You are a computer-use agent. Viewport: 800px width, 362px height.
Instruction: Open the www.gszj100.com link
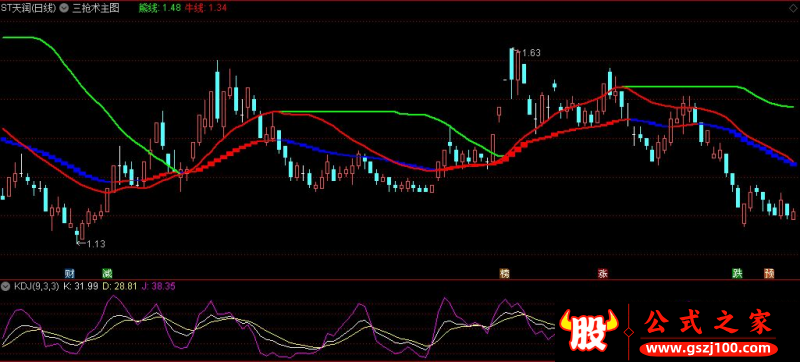coord(709,349)
